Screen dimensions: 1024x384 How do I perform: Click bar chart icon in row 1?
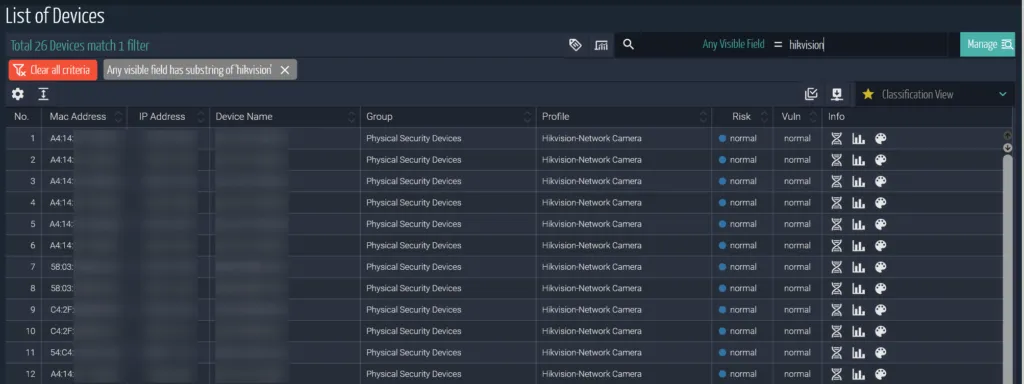(858, 138)
